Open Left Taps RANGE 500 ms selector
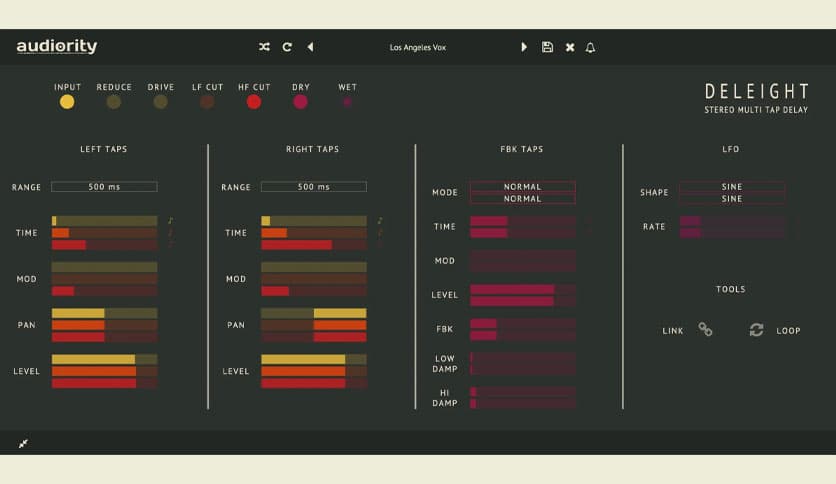The image size is (836, 484). click(x=104, y=187)
